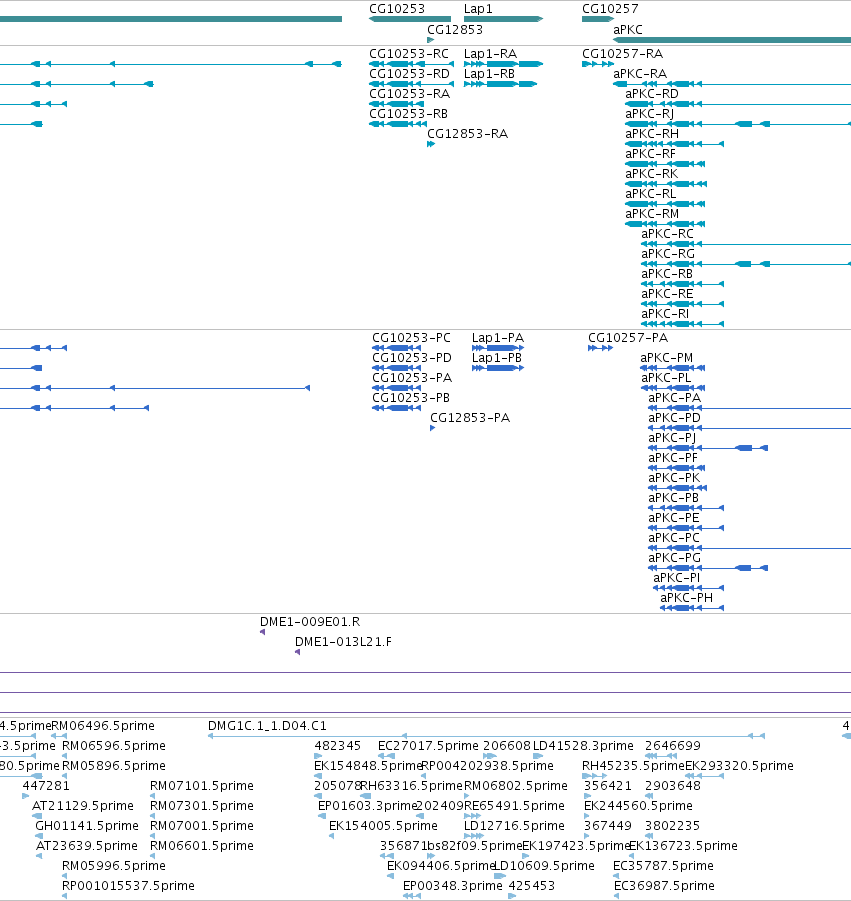Click transcript aPKC-RG
The image size is (851, 901).
tap(668, 254)
